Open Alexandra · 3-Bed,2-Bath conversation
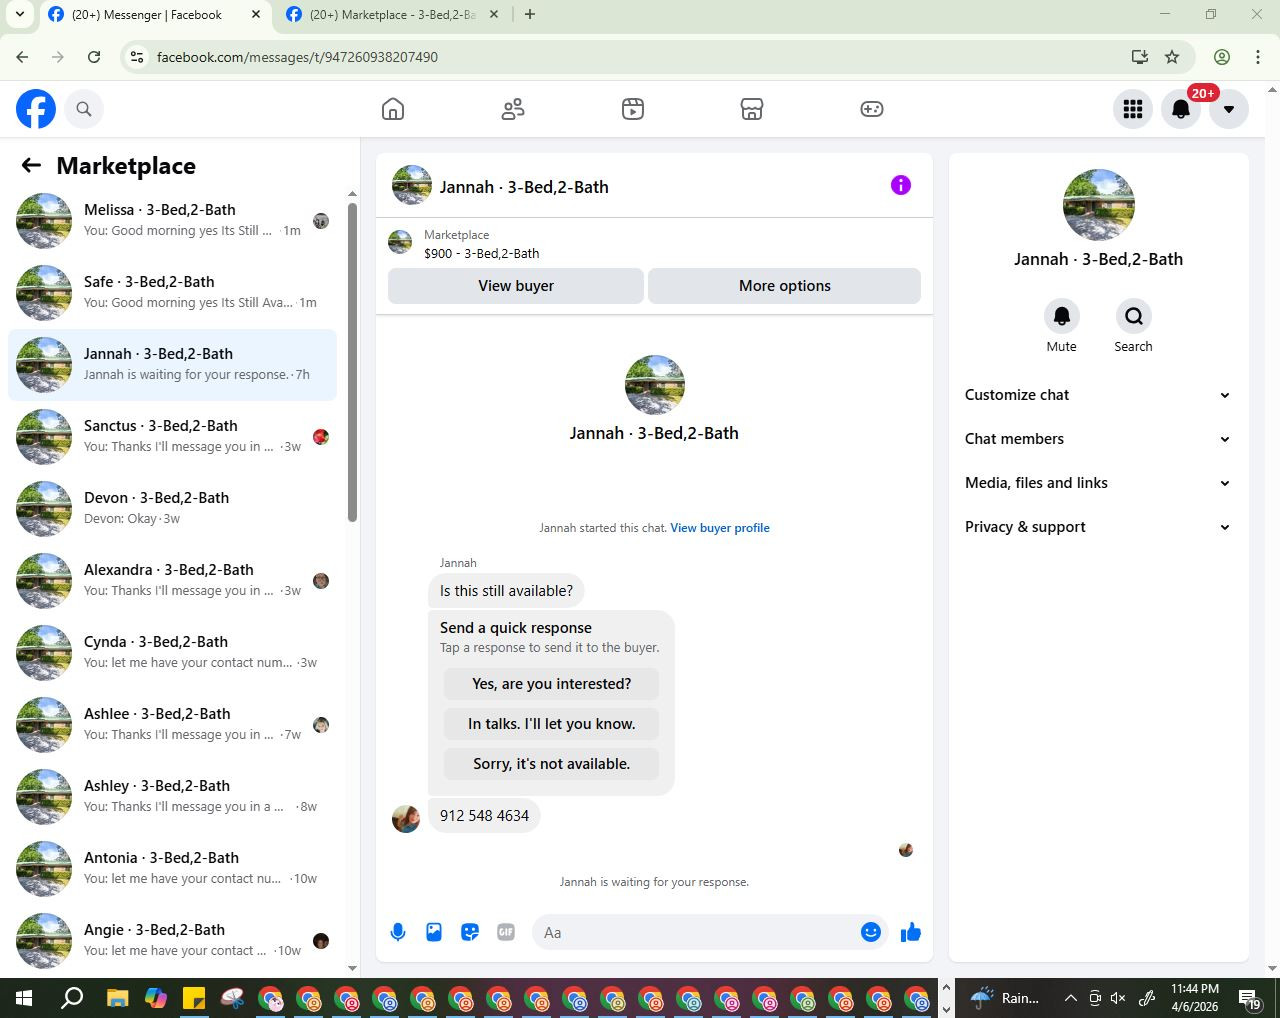This screenshot has width=1280, height=1018. click(x=172, y=581)
